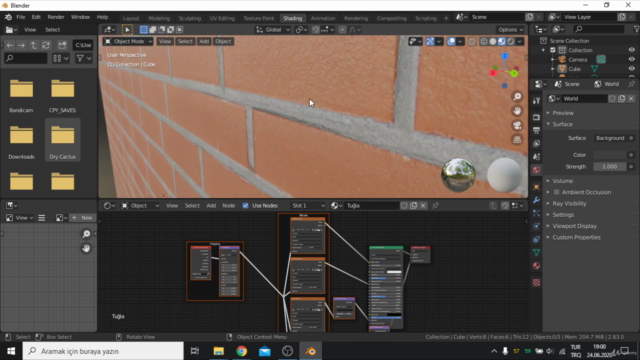Screen dimensions: 640x360
Task: Switch to rendered viewport shading
Action: (x=510, y=41)
